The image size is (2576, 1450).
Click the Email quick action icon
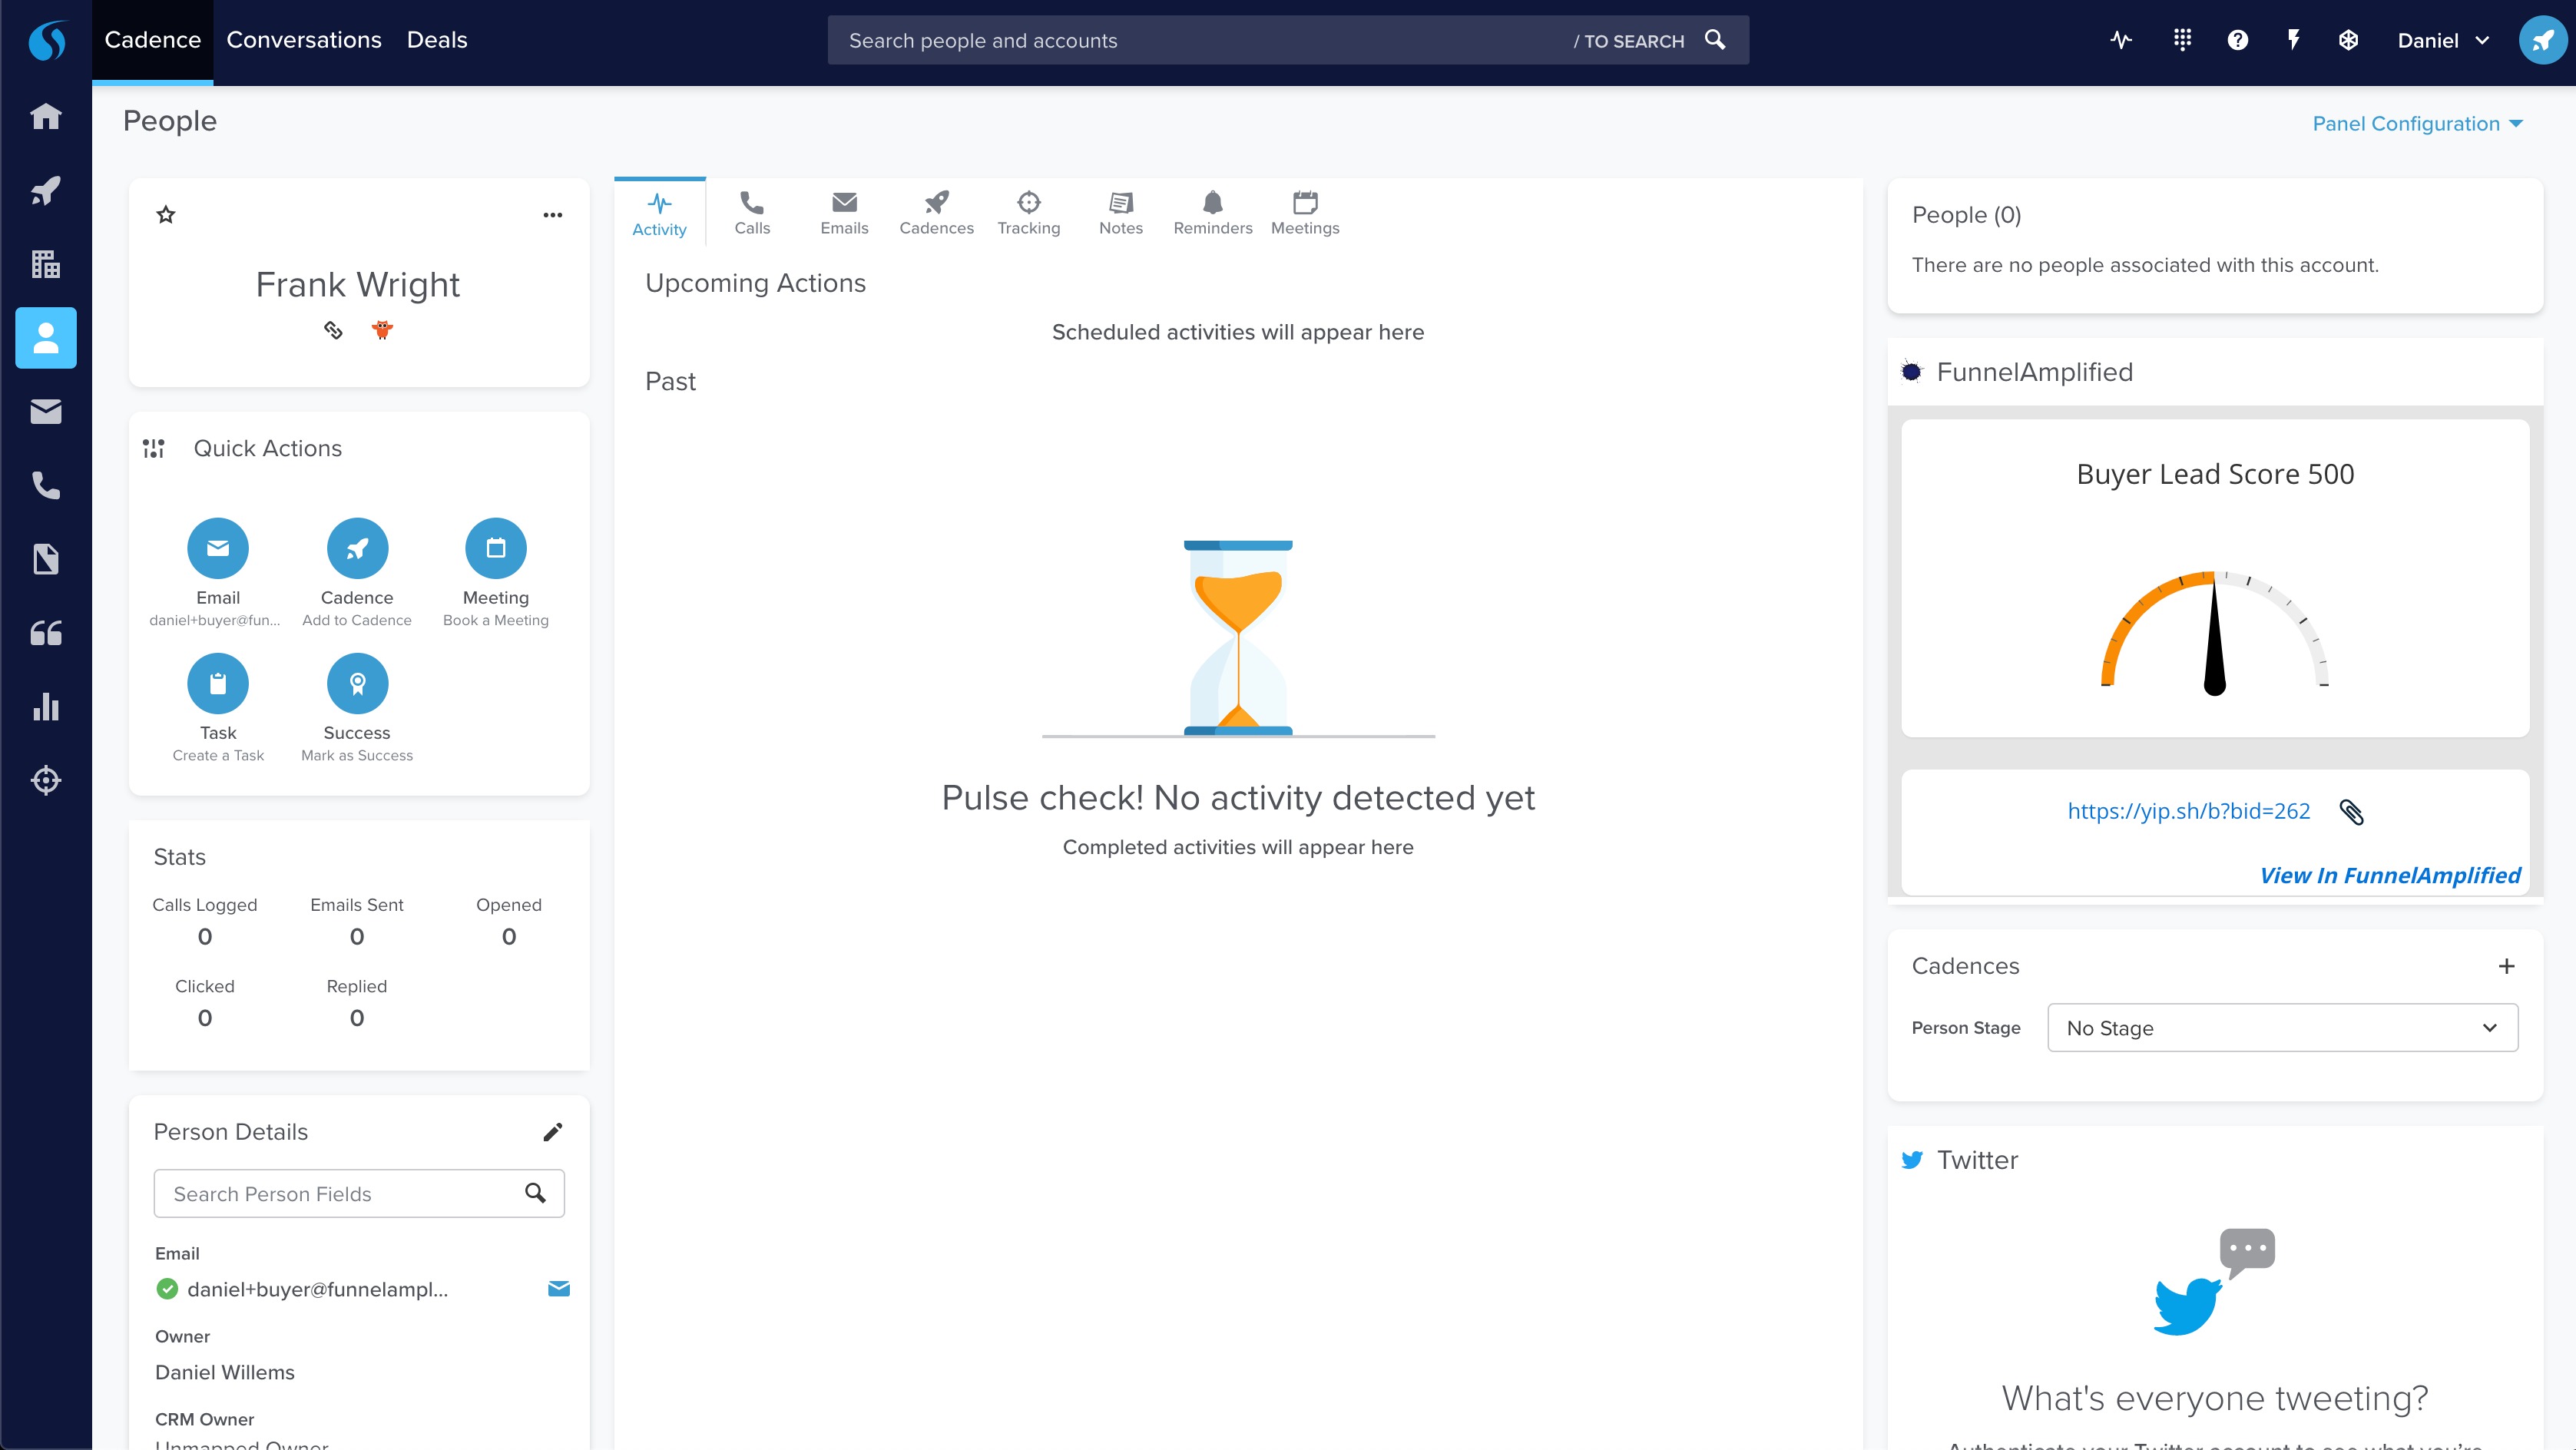point(218,548)
